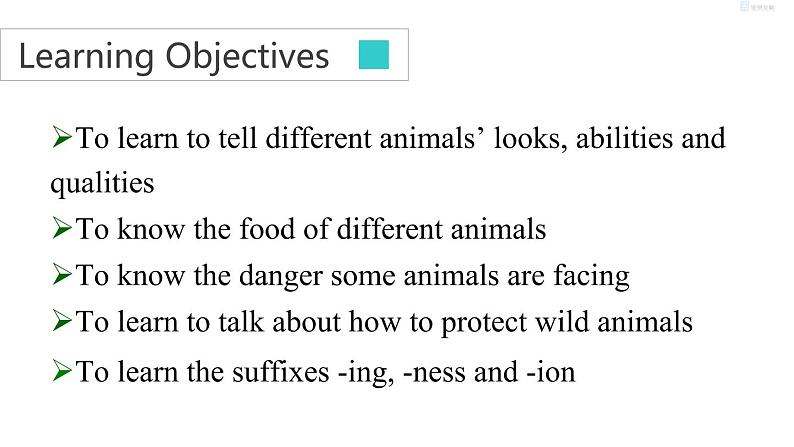Click the word "qualities" on the second line
Image resolution: width=794 pixels, height=447 pixels.
coord(102,184)
